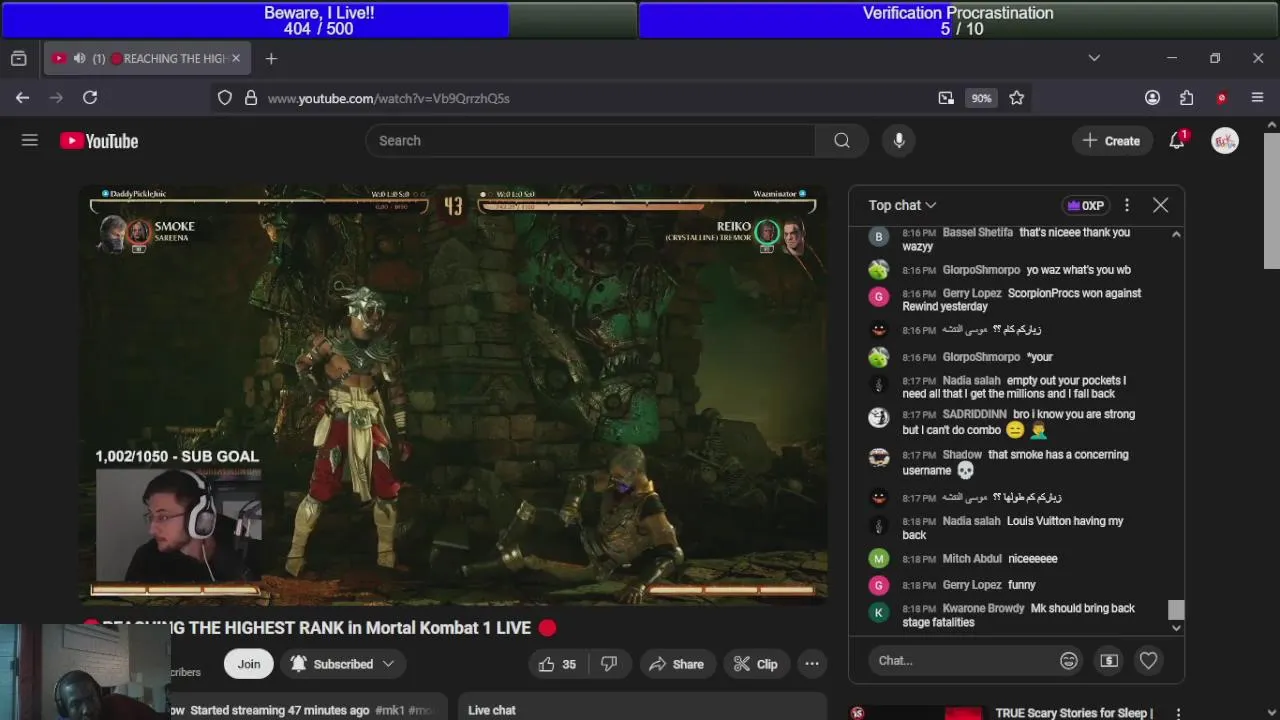Click Mitch Abdul chat author name
The width and height of the screenshot is (1280, 720).
(x=972, y=559)
